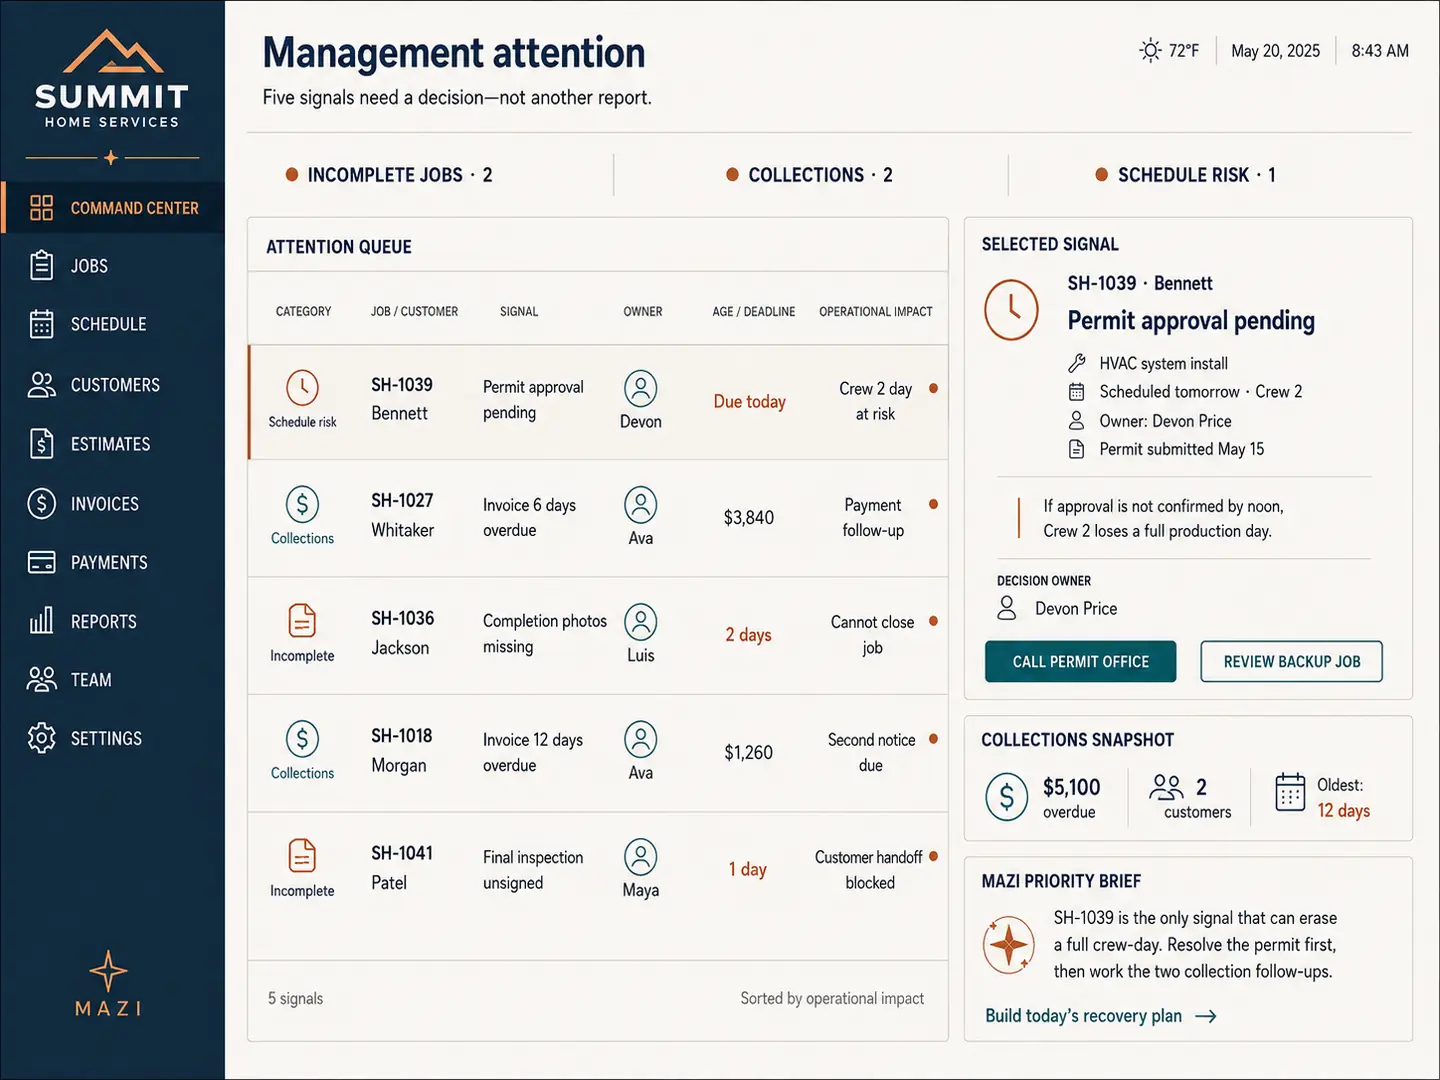Click the Age / Deadline column header
Viewport: 1440px width, 1080px height.
(x=754, y=312)
